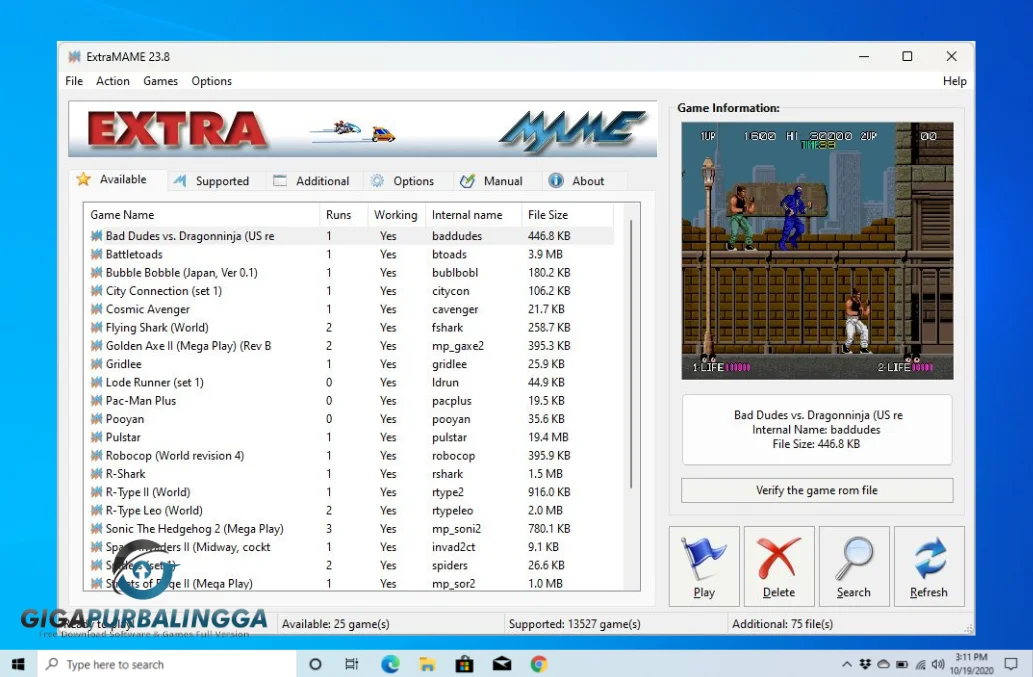The image size is (1033, 677).
Task: Click the taskbar search box
Action: 167,664
